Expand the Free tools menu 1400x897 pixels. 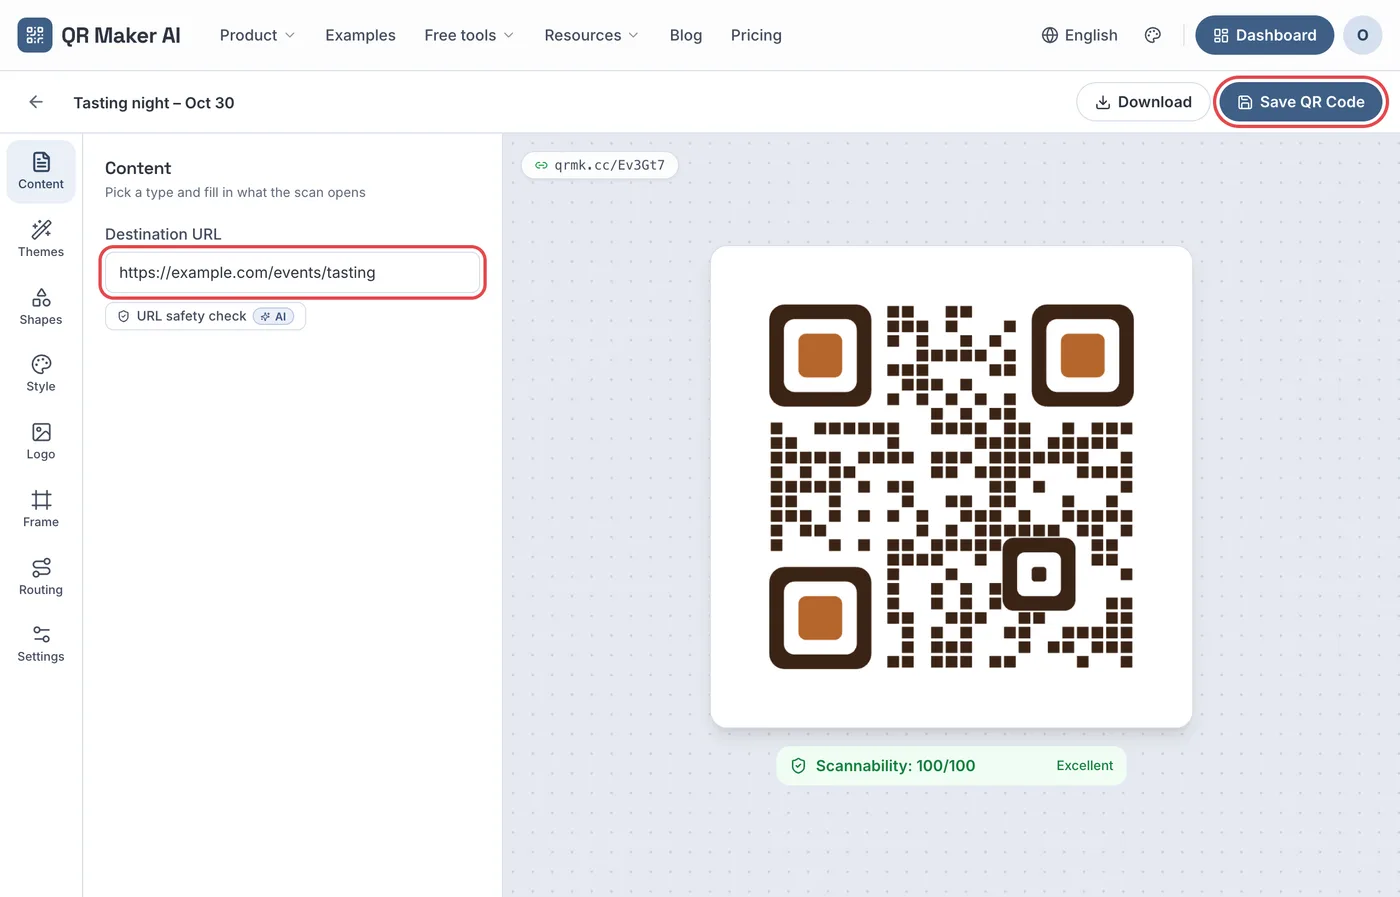[469, 35]
